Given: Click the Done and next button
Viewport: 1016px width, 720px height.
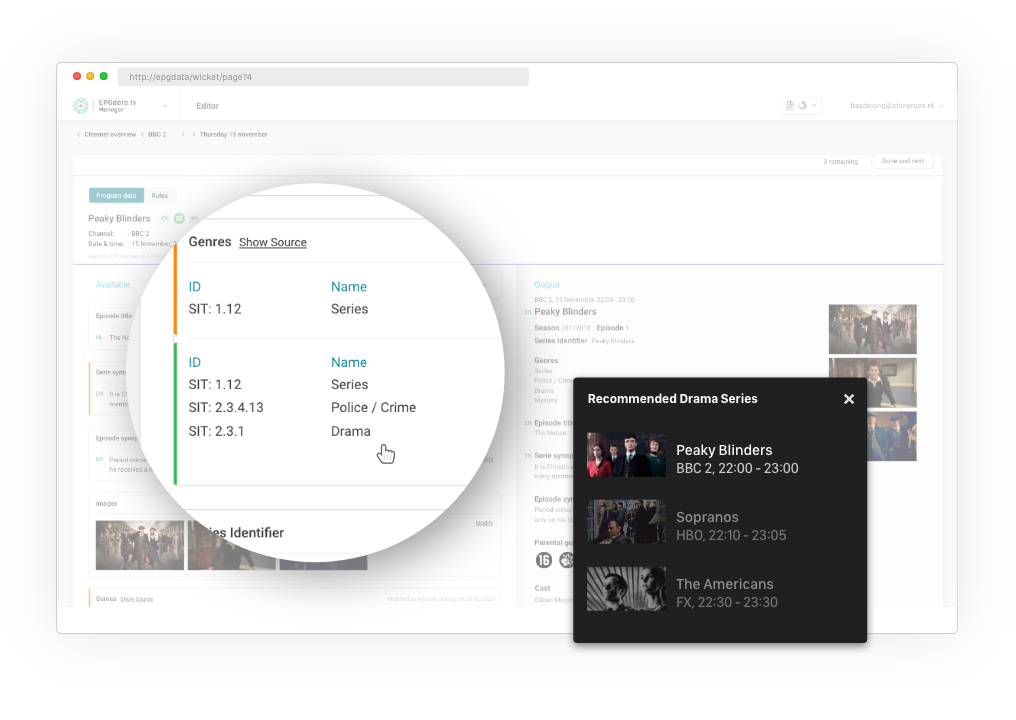Looking at the screenshot, I should [903, 161].
